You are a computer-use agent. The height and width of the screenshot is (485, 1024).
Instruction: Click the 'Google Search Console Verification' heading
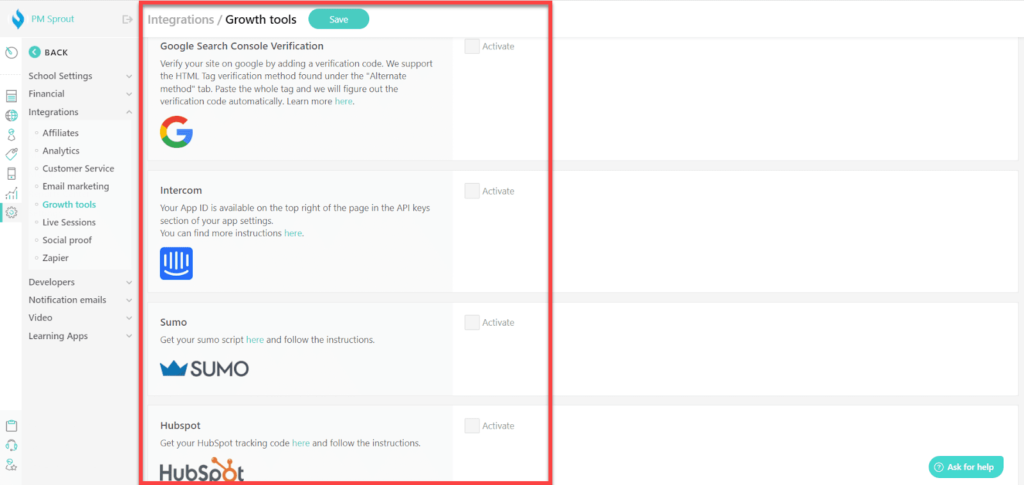[x=242, y=46]
